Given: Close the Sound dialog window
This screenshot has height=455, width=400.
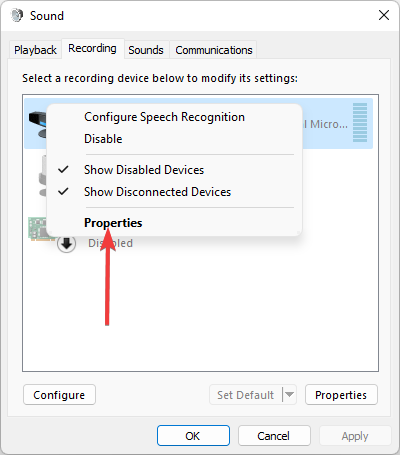Looking at the screenshot, I should coord(384,15).
